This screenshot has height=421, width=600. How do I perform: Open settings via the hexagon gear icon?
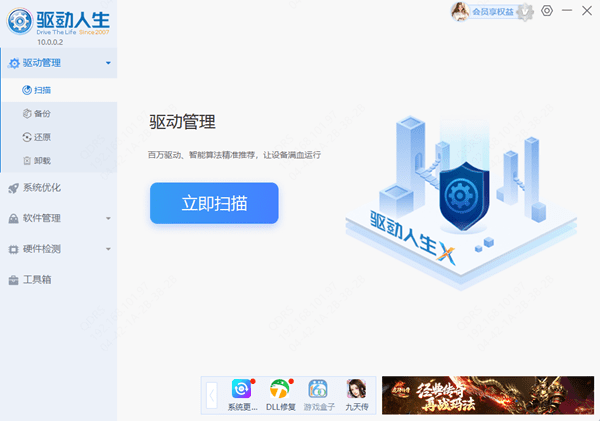click(x=546, y=11)
